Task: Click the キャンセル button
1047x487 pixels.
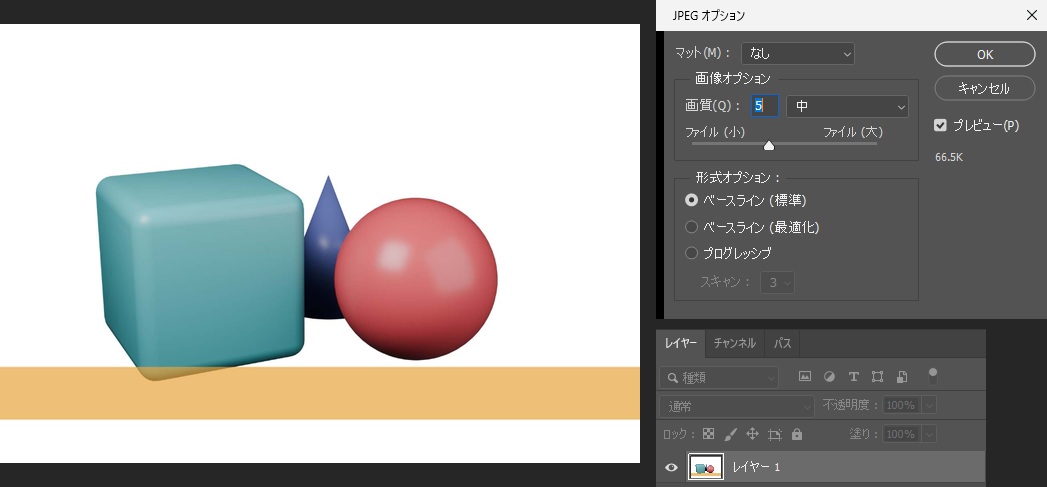Action: tap(985, 88)
